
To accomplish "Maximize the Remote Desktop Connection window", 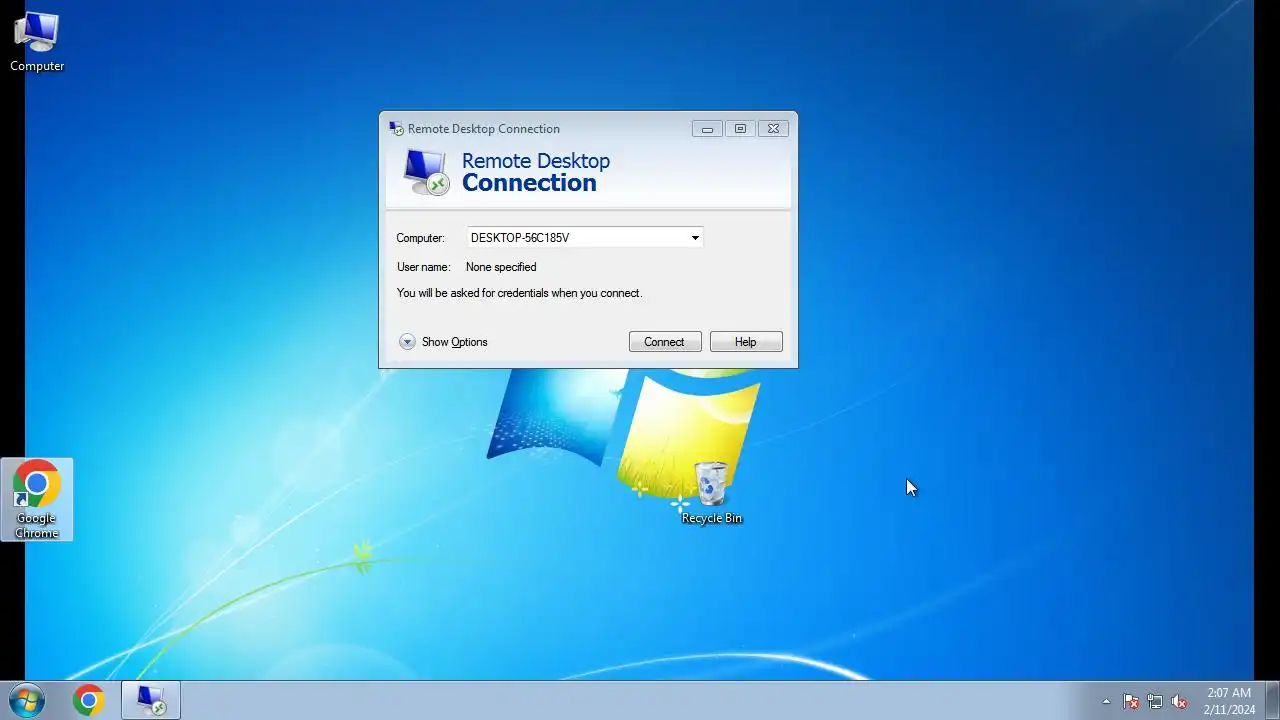I will coord(740,128).
